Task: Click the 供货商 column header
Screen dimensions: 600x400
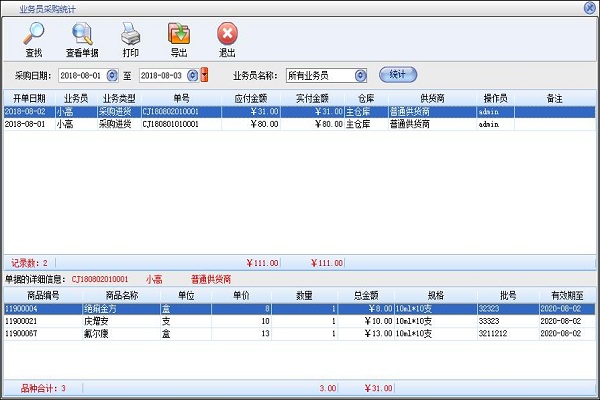Action: point(432,98)
